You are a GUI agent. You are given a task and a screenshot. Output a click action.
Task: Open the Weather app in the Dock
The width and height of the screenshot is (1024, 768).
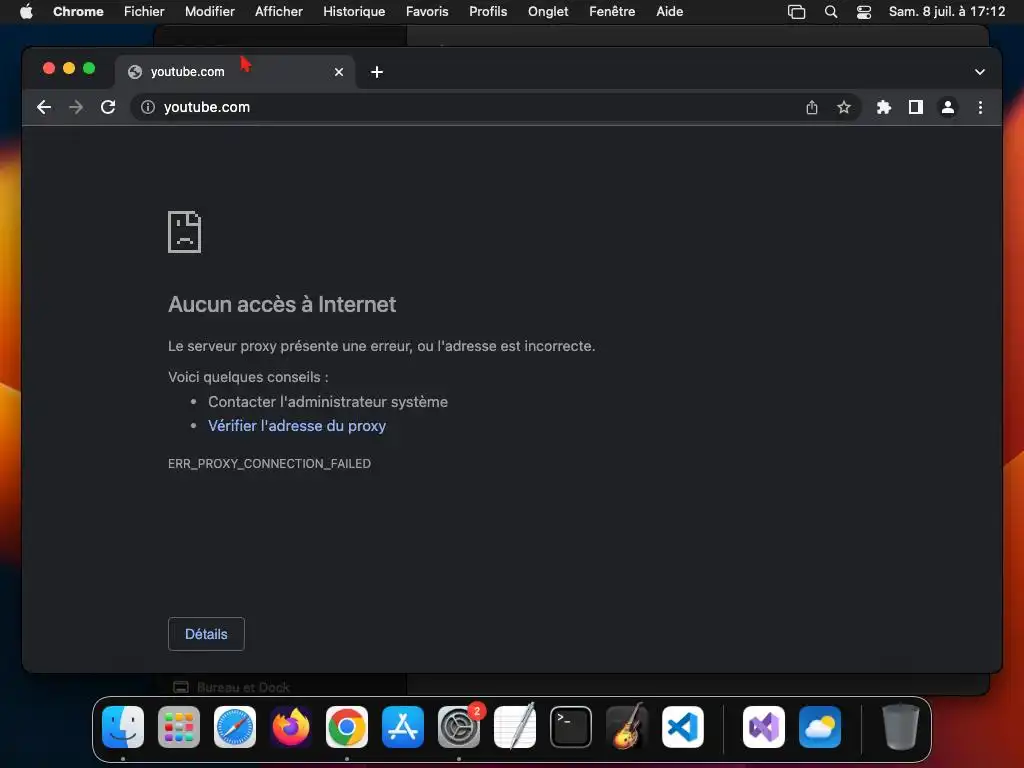pyautogui.click(x=820, y=727)
